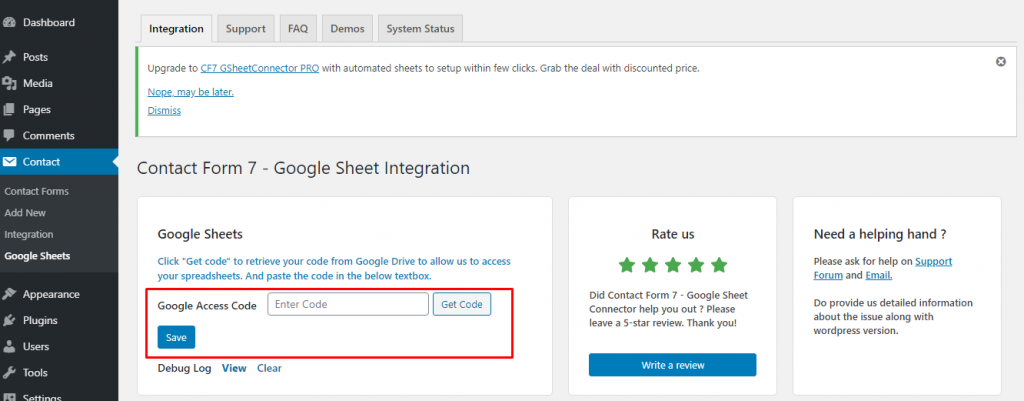
Task: Click the Get Code button
Action: click(462, 304)
